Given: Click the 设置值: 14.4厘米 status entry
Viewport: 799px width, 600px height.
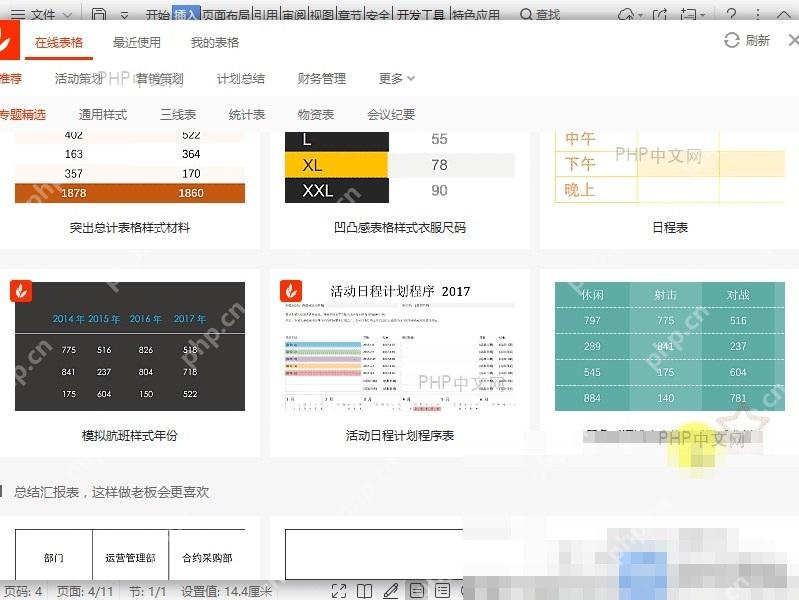Looking at the screenshot, I should click(226, 591).
